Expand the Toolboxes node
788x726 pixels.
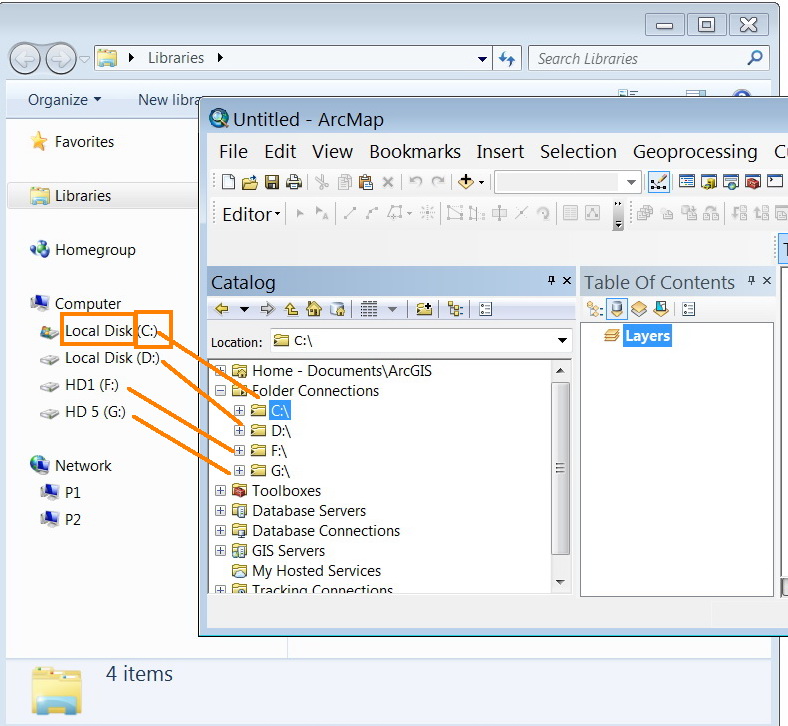point(220,490)
